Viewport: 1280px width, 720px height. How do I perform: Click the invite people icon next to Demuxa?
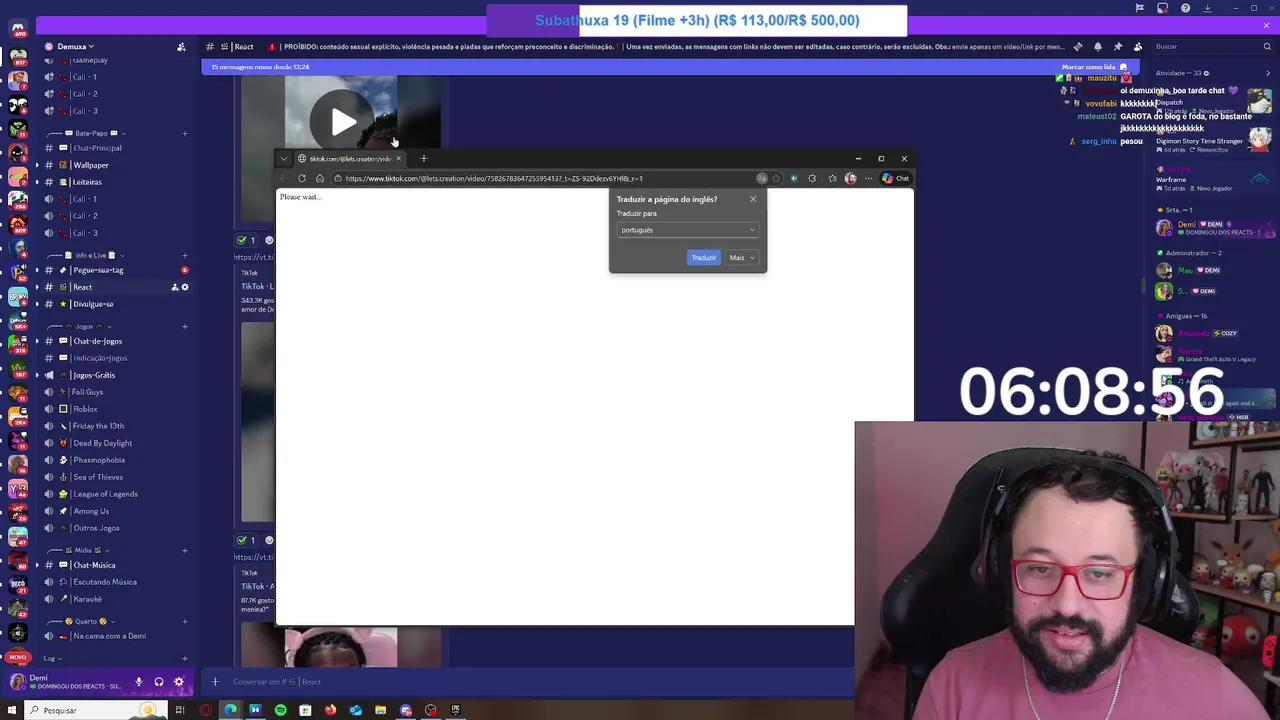[181, 46]
